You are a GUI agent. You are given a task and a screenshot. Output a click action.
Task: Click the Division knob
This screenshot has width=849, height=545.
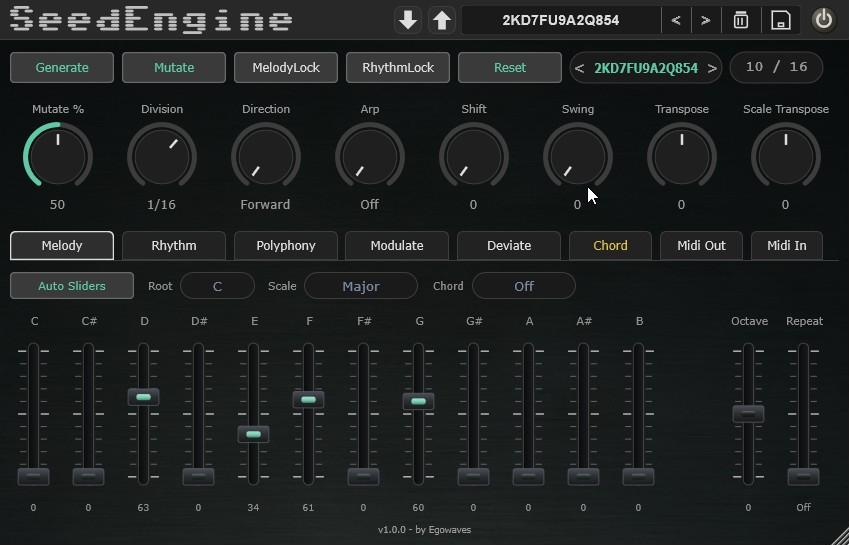click(162, 157)
